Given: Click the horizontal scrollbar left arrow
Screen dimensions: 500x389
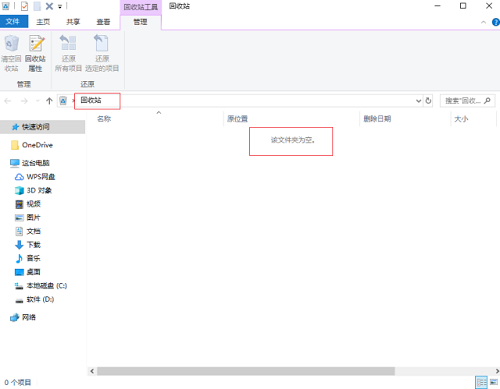Looking at the screenshot, I should 92,371.
